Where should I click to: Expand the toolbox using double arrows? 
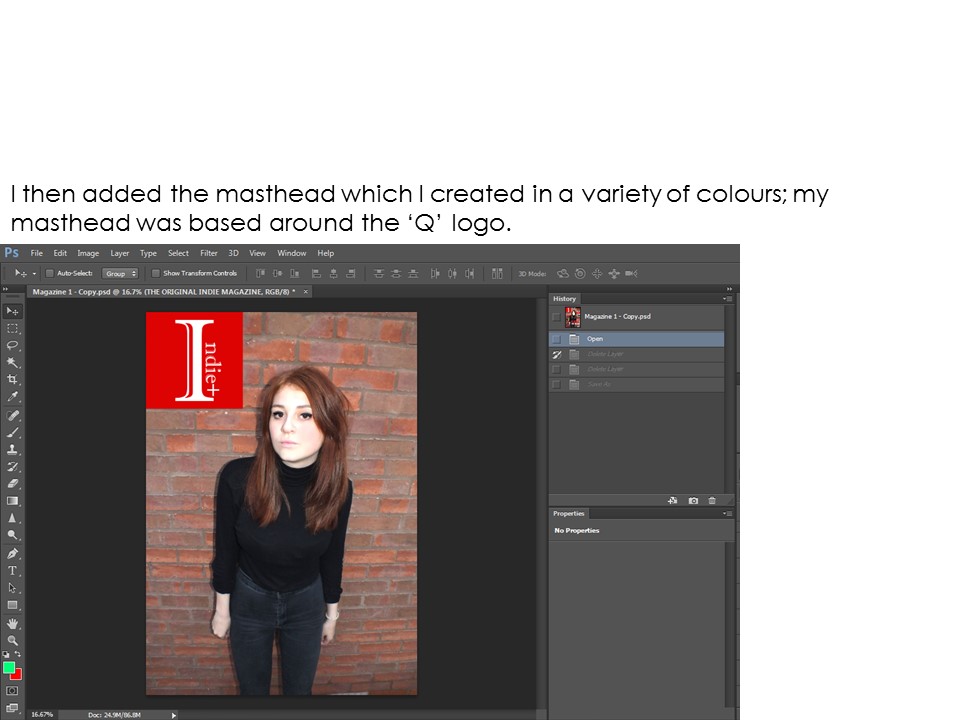6,289
